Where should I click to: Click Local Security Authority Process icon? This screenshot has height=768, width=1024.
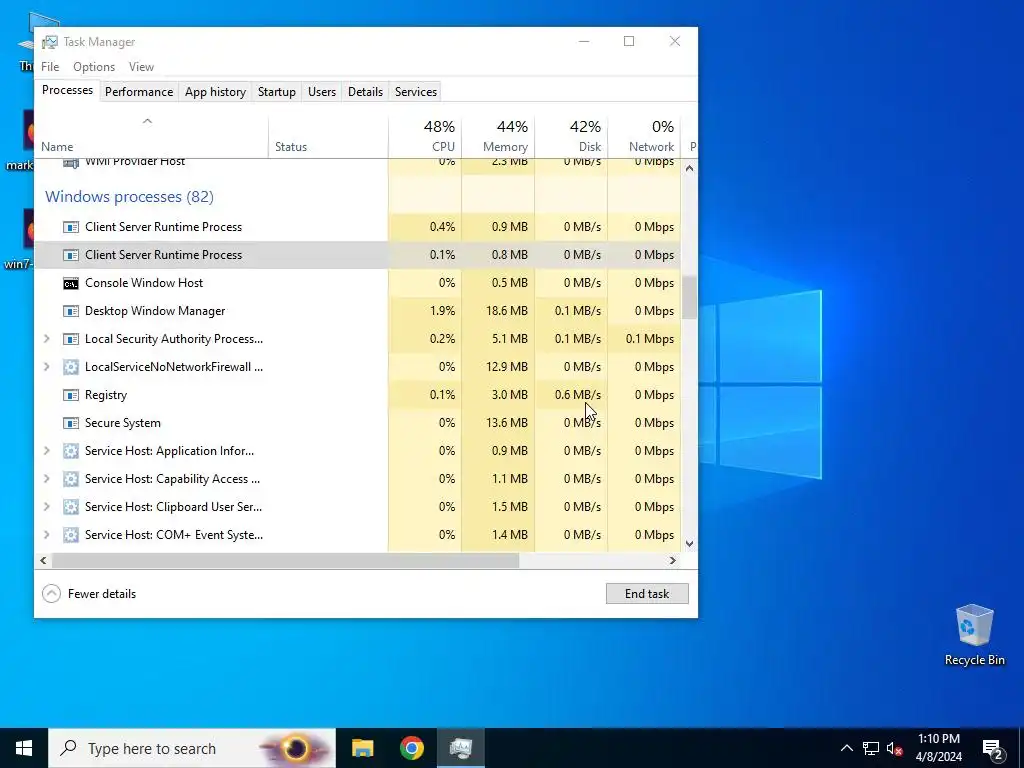(x=71, y=339)
